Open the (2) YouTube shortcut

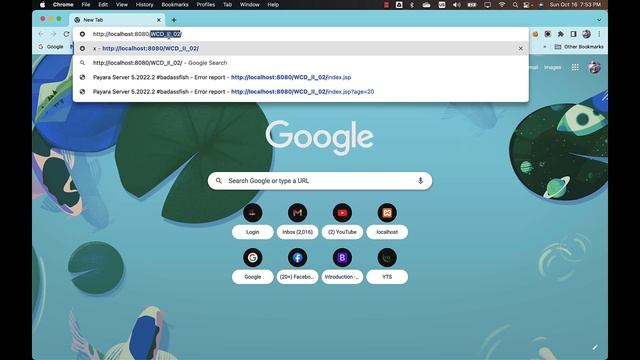pos(342,220)
